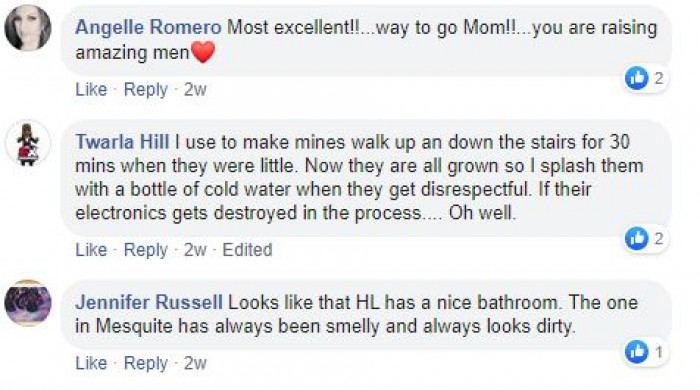Screen dimensions: 700x390
Task: Click the red heart emoji in Angelle's comment
Action: (203, 52)
